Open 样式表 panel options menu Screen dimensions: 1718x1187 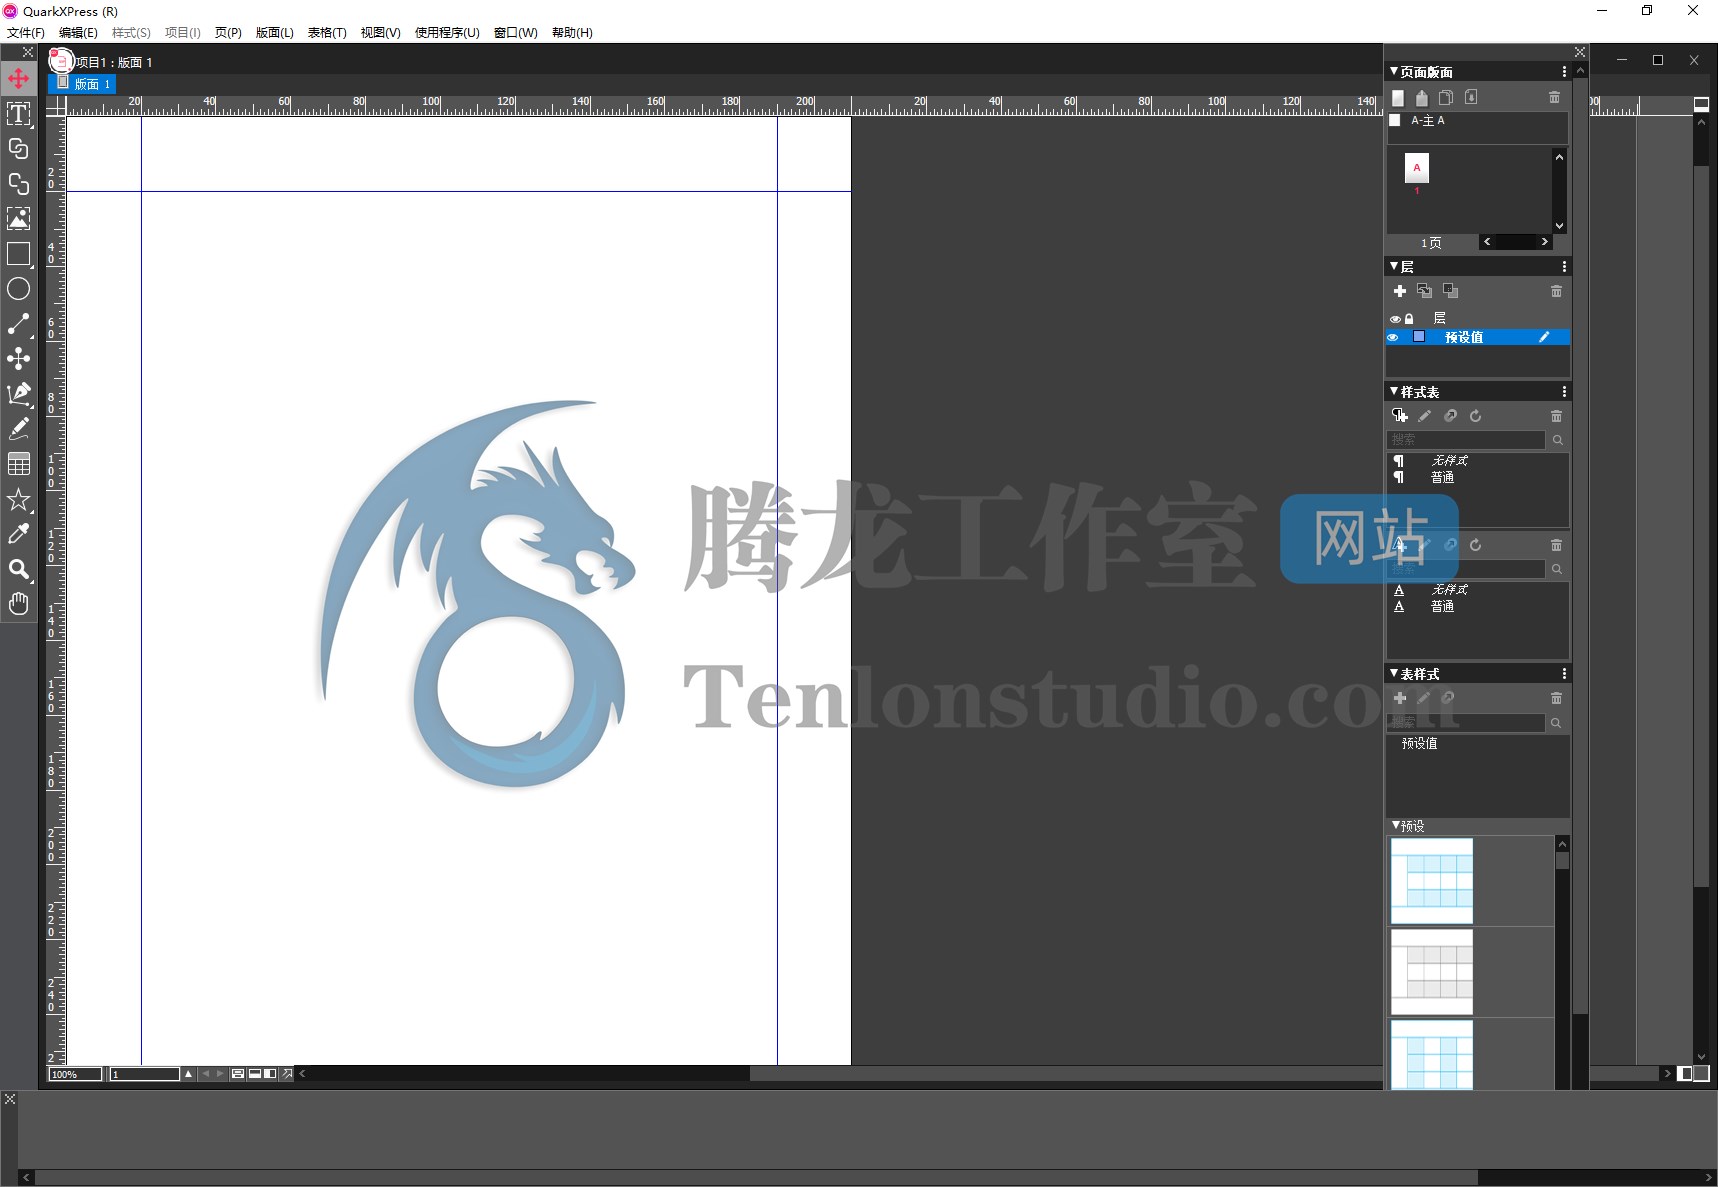coord(1564,392)
